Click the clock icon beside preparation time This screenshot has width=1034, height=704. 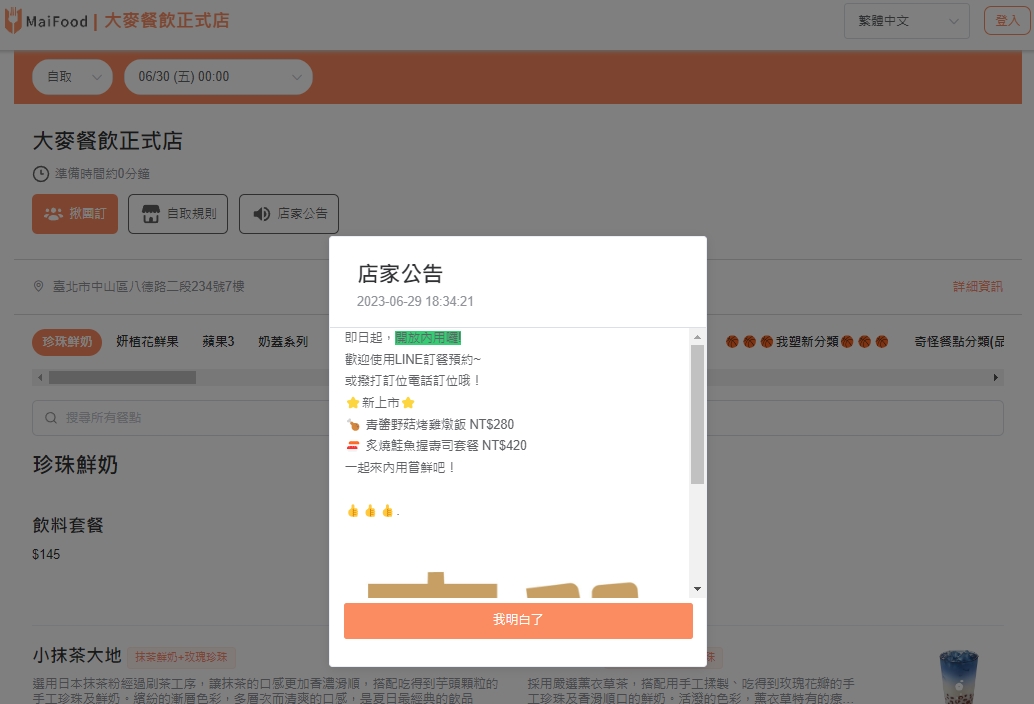tap(41, 174)
